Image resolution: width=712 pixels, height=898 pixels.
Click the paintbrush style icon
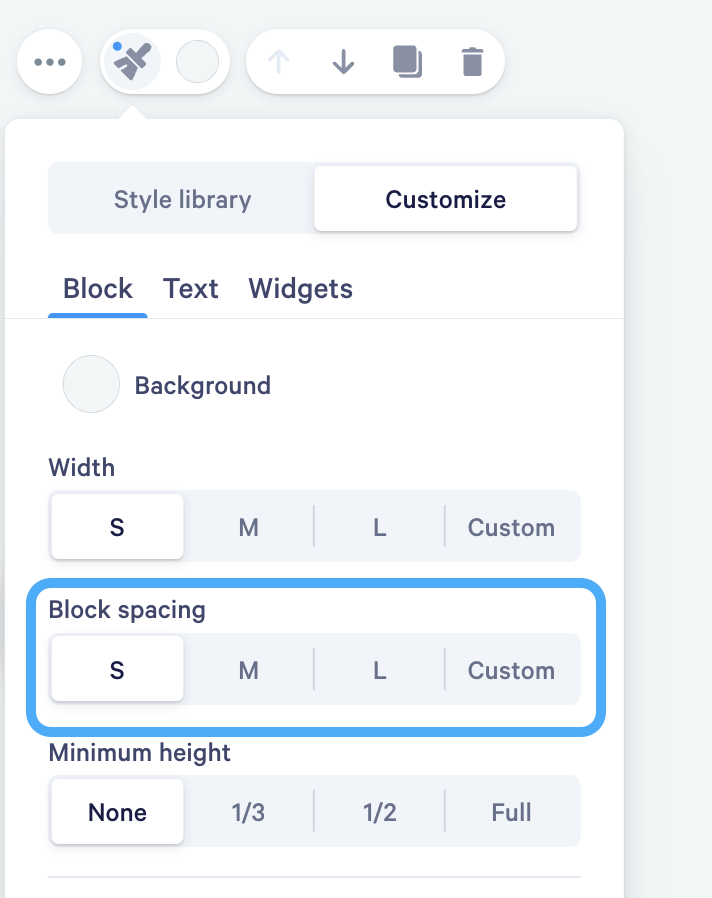point(132,61)
